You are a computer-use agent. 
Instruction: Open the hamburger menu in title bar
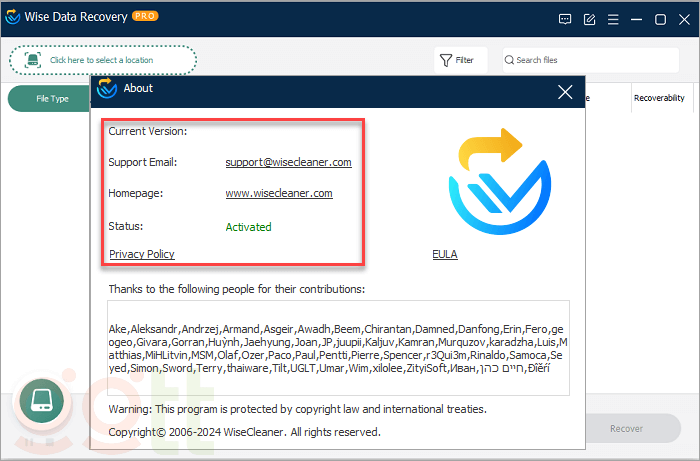click(x=612, y=19)
